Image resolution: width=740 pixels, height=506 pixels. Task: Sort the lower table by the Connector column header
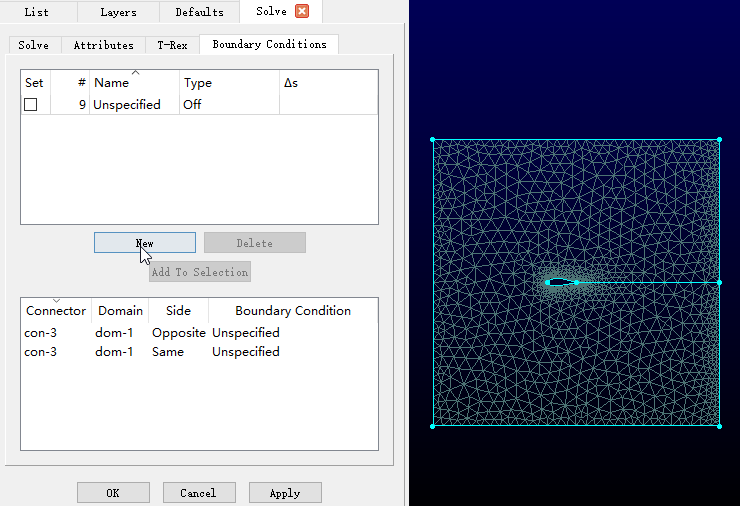click(56, 311)
